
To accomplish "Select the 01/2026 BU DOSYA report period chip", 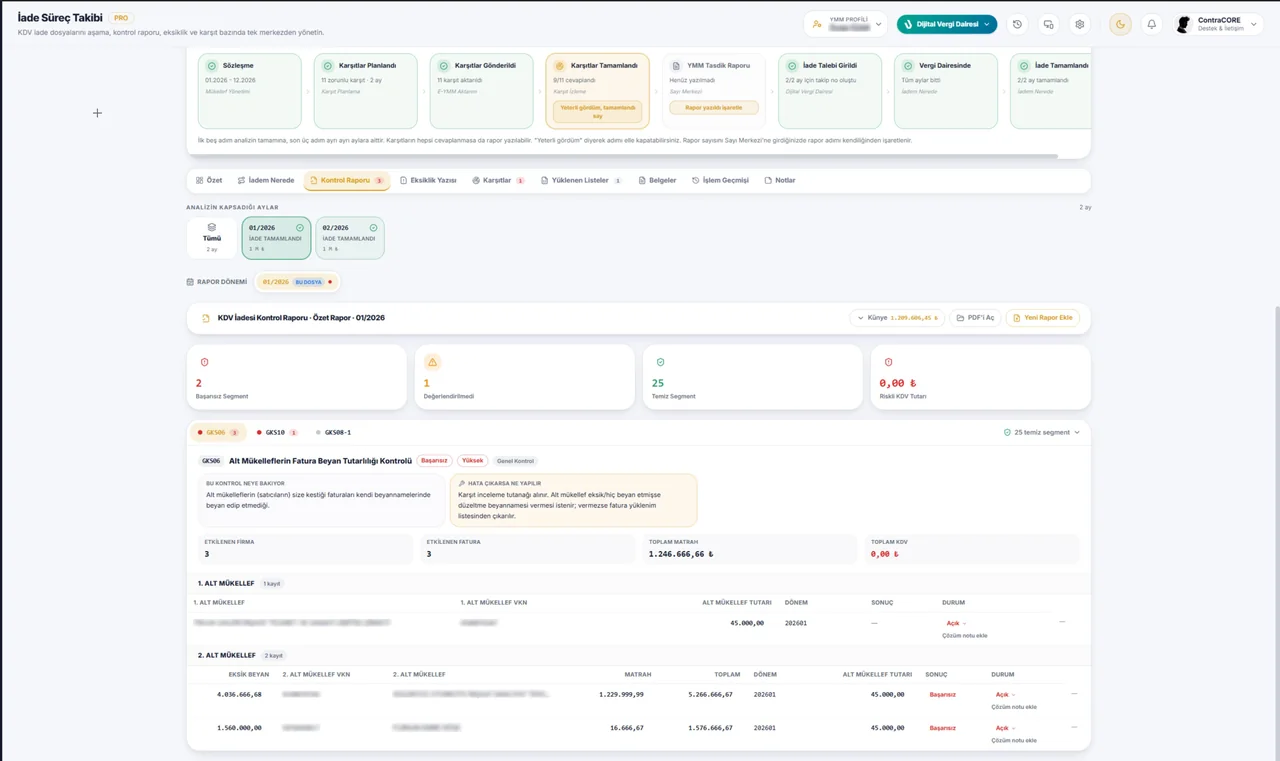I will tap(297, 282).
